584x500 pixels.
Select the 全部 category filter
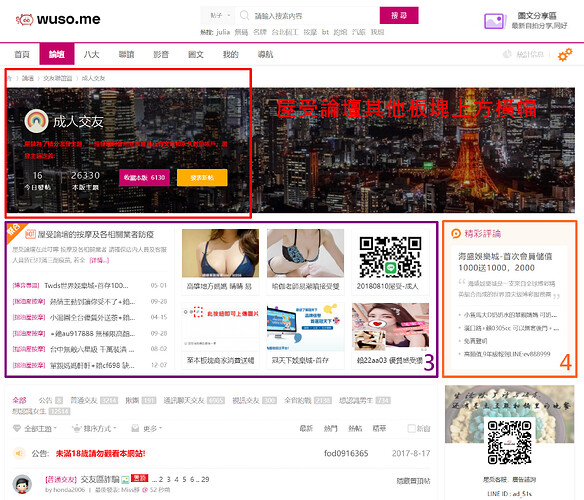coord(19,400)
